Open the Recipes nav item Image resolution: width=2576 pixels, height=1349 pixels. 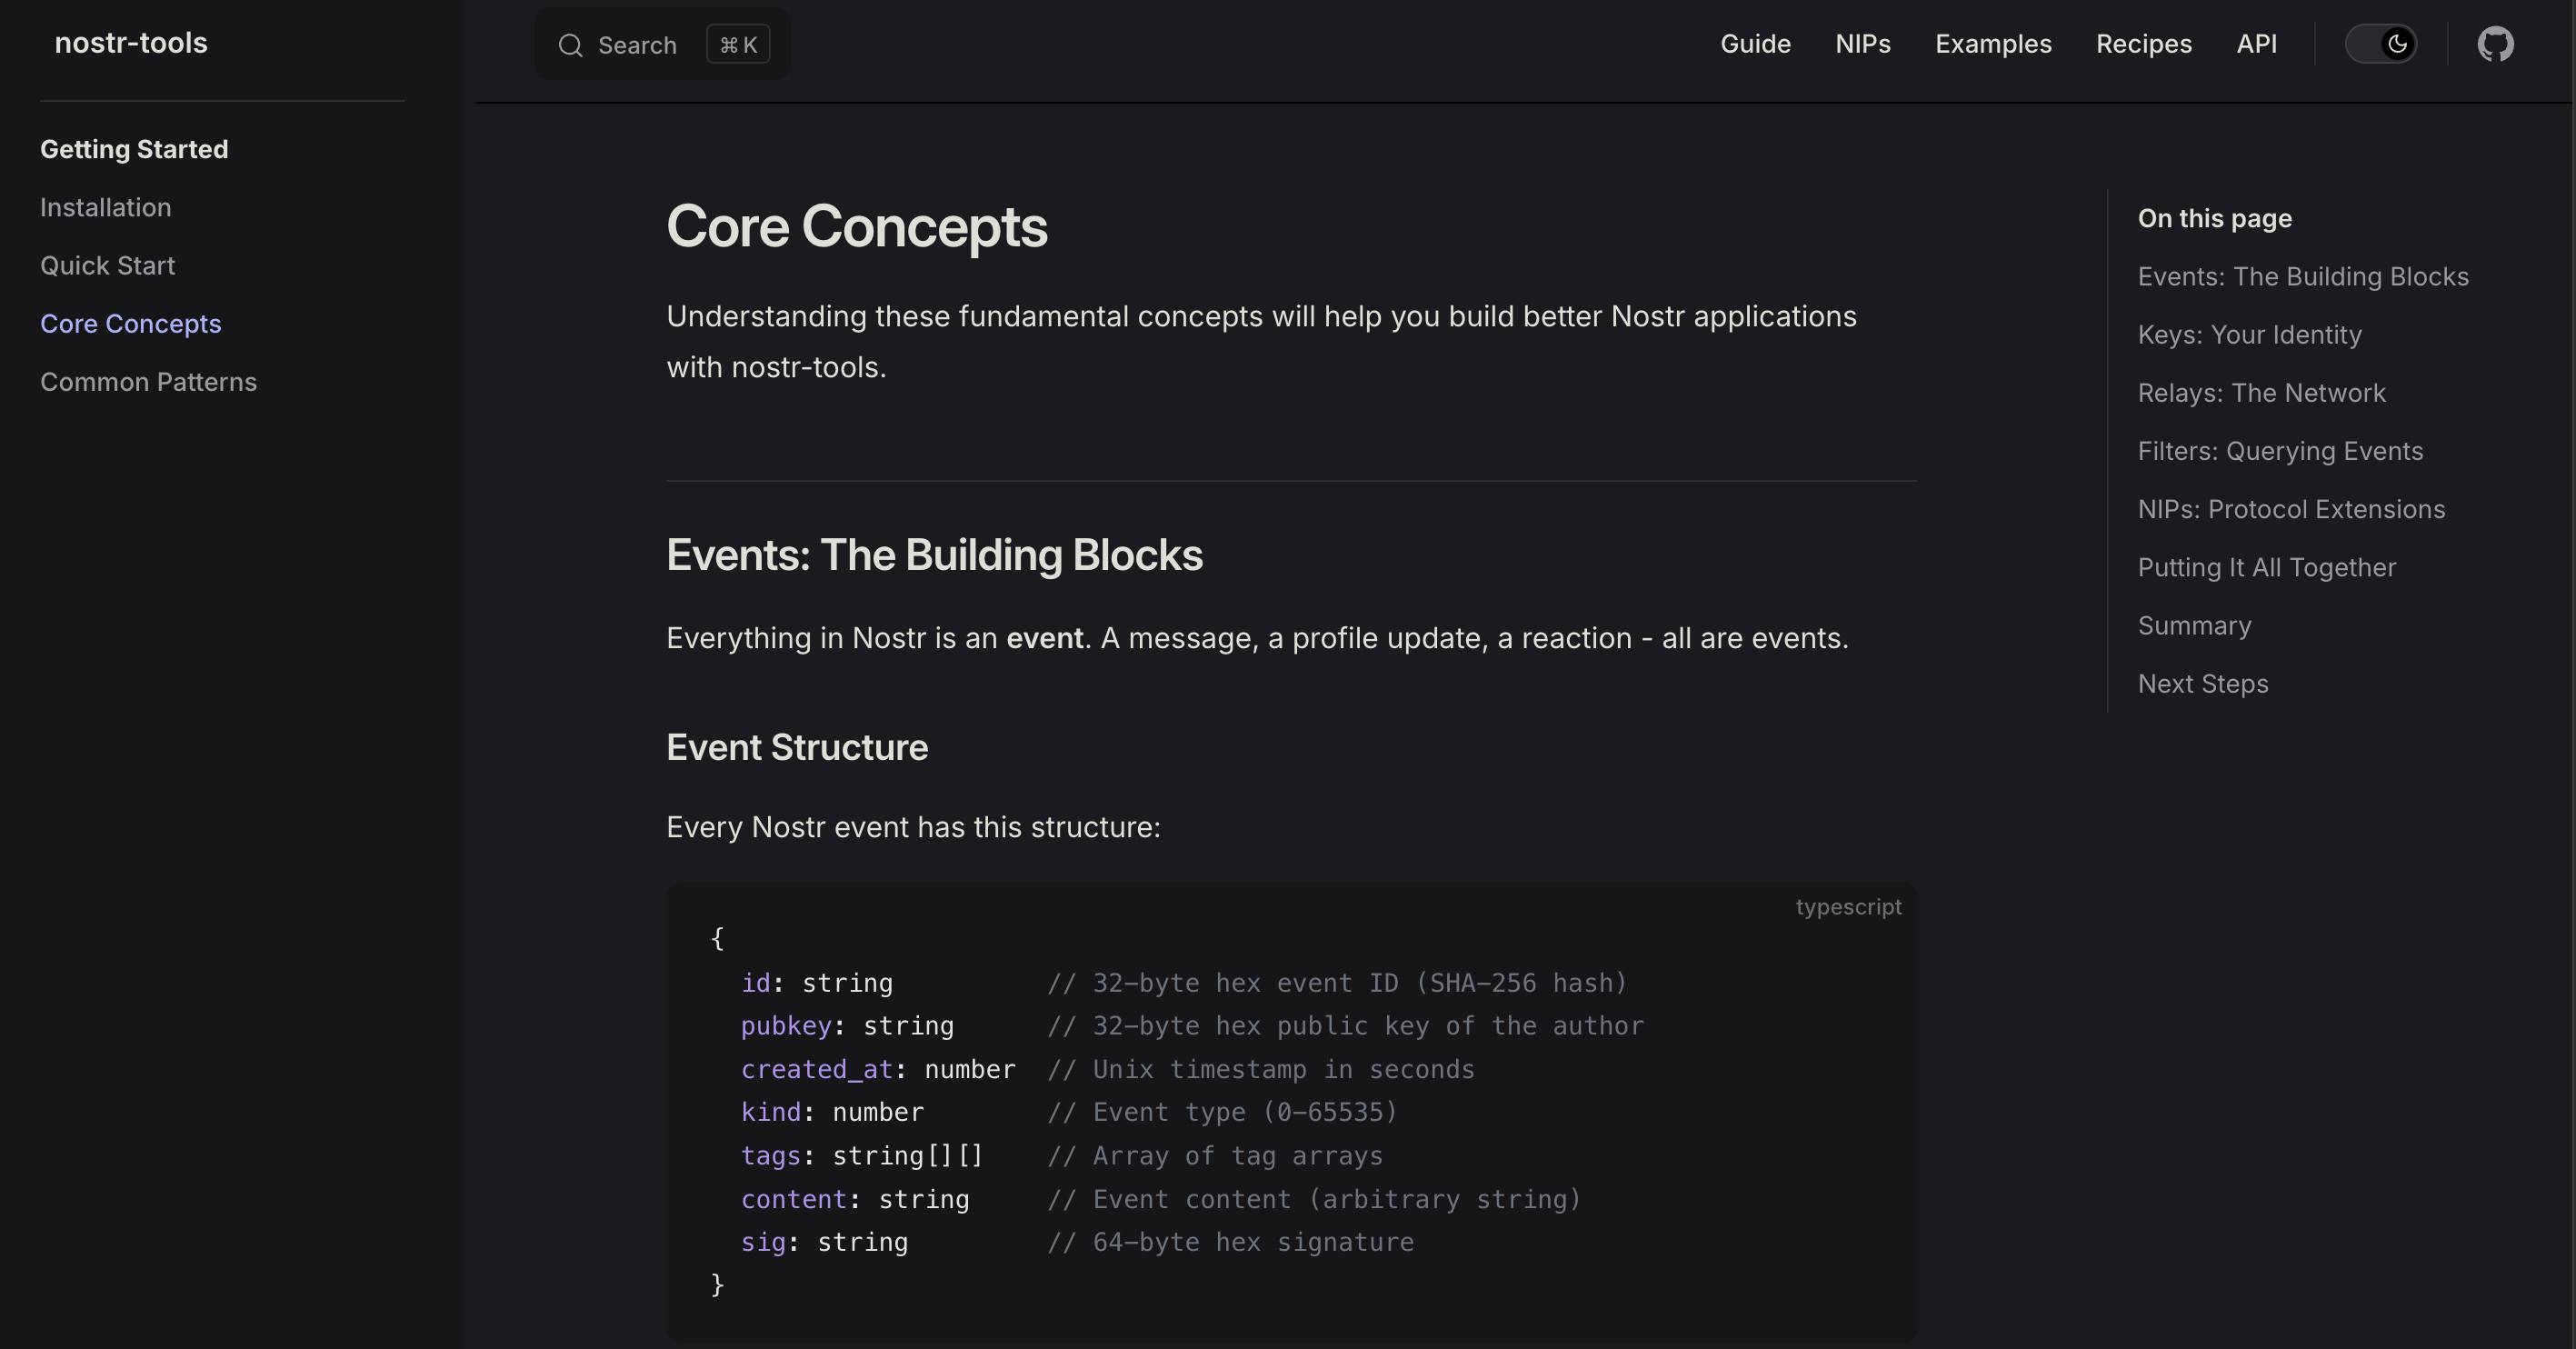tap(2143, 44)
